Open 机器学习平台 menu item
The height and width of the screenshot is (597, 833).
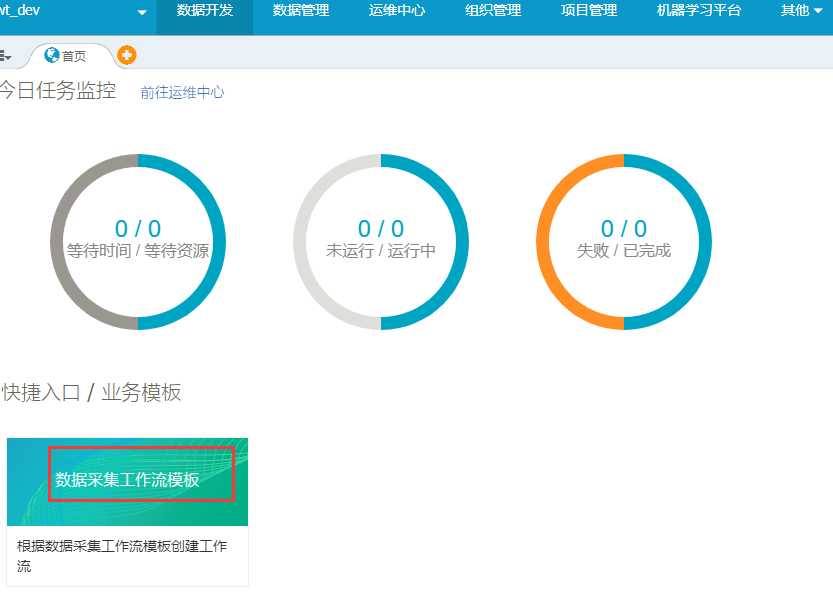[699, 10]
